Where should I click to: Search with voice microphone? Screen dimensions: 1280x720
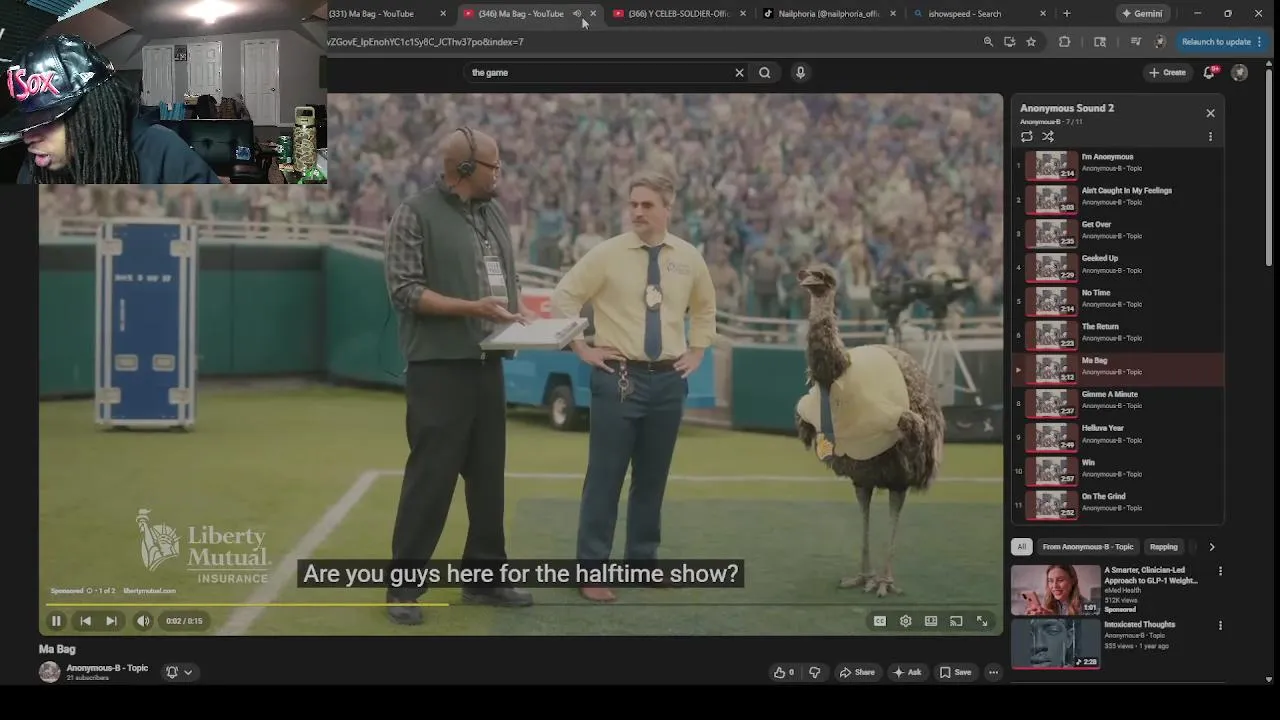pos(800,73)
